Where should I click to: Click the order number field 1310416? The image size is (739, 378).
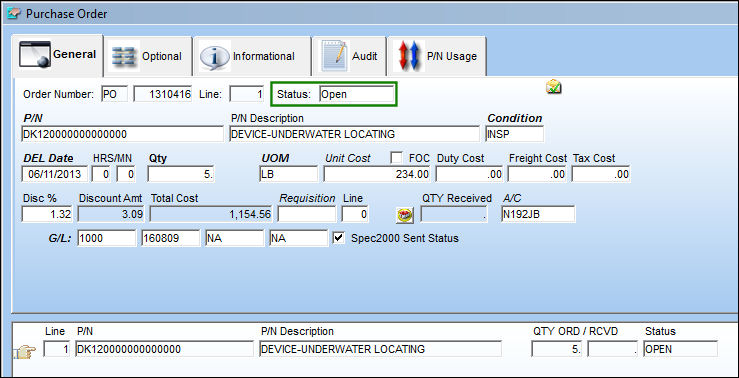[x=163, y=94]
